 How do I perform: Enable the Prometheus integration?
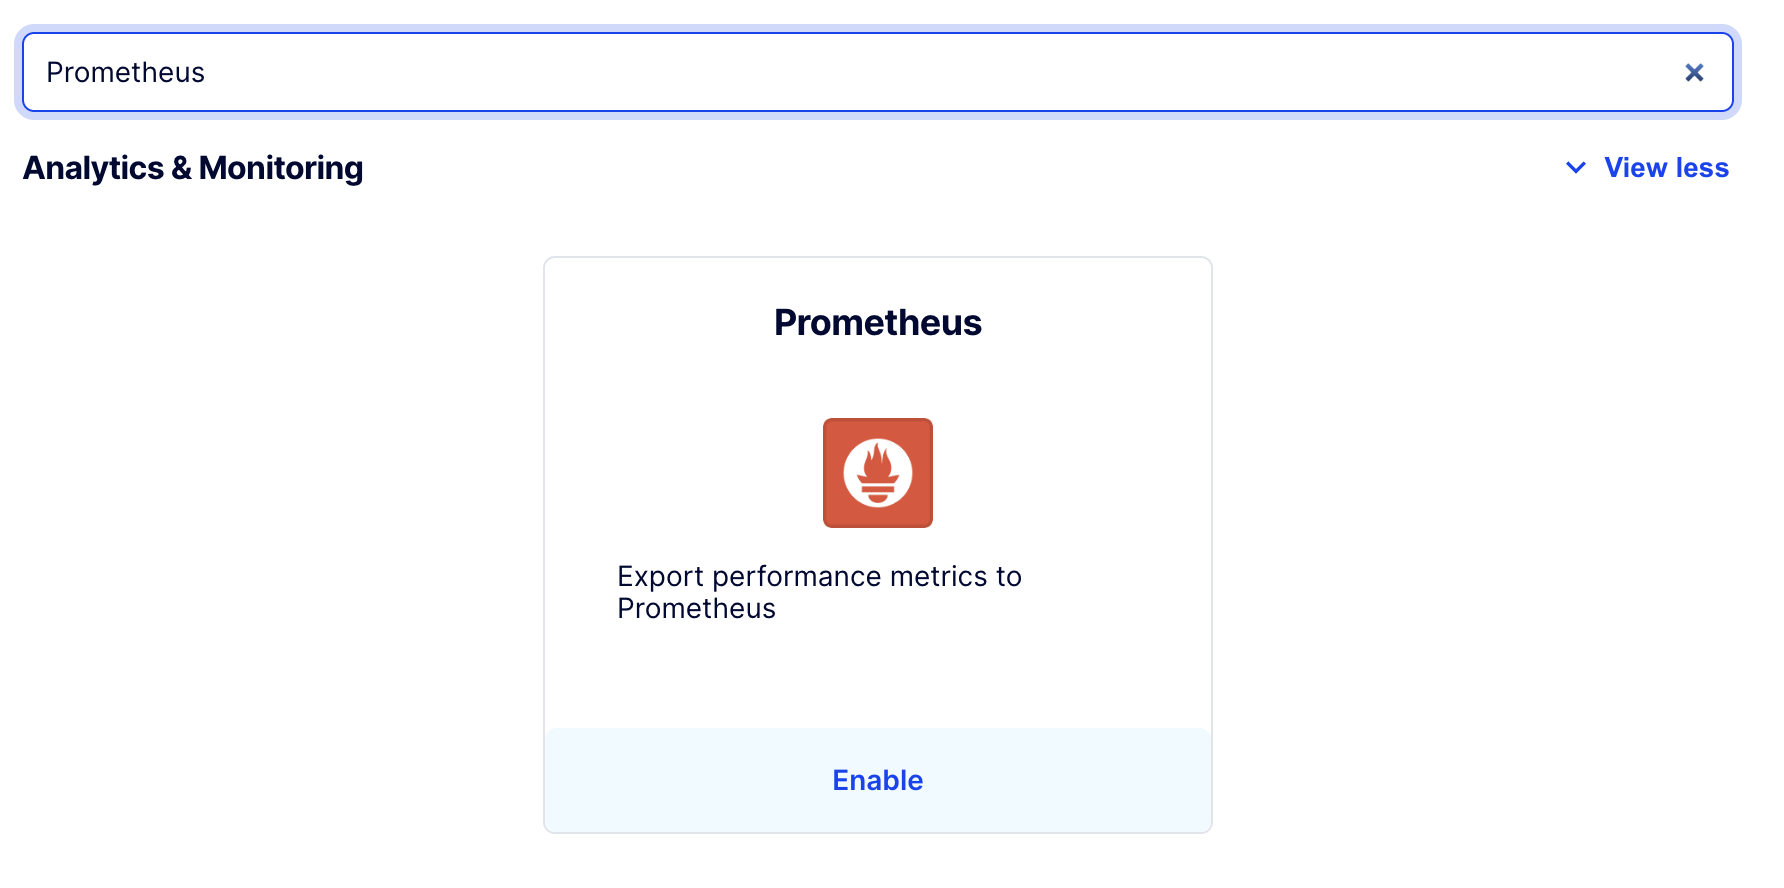pyautogui.click(x=877, y=780)
